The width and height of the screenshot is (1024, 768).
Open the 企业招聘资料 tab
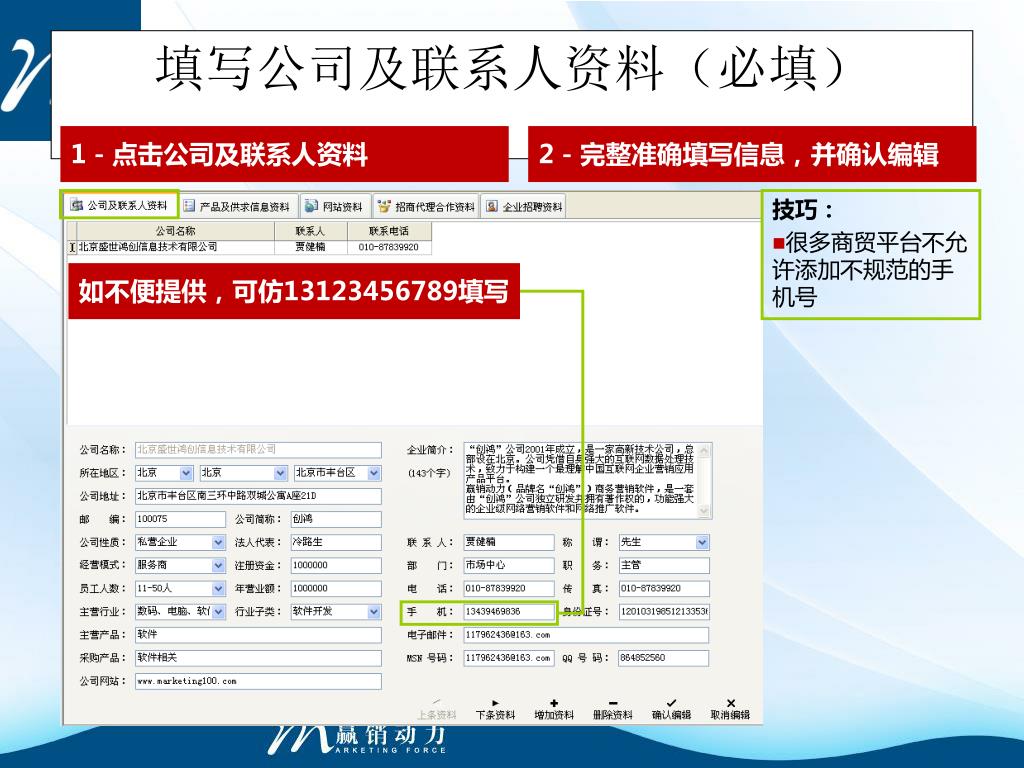pyautogui.click(x=524, y=206)
